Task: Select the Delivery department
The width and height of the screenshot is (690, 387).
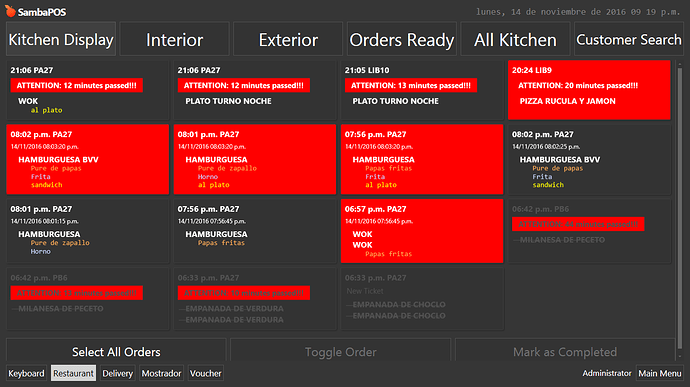Action: click(117, 373)
